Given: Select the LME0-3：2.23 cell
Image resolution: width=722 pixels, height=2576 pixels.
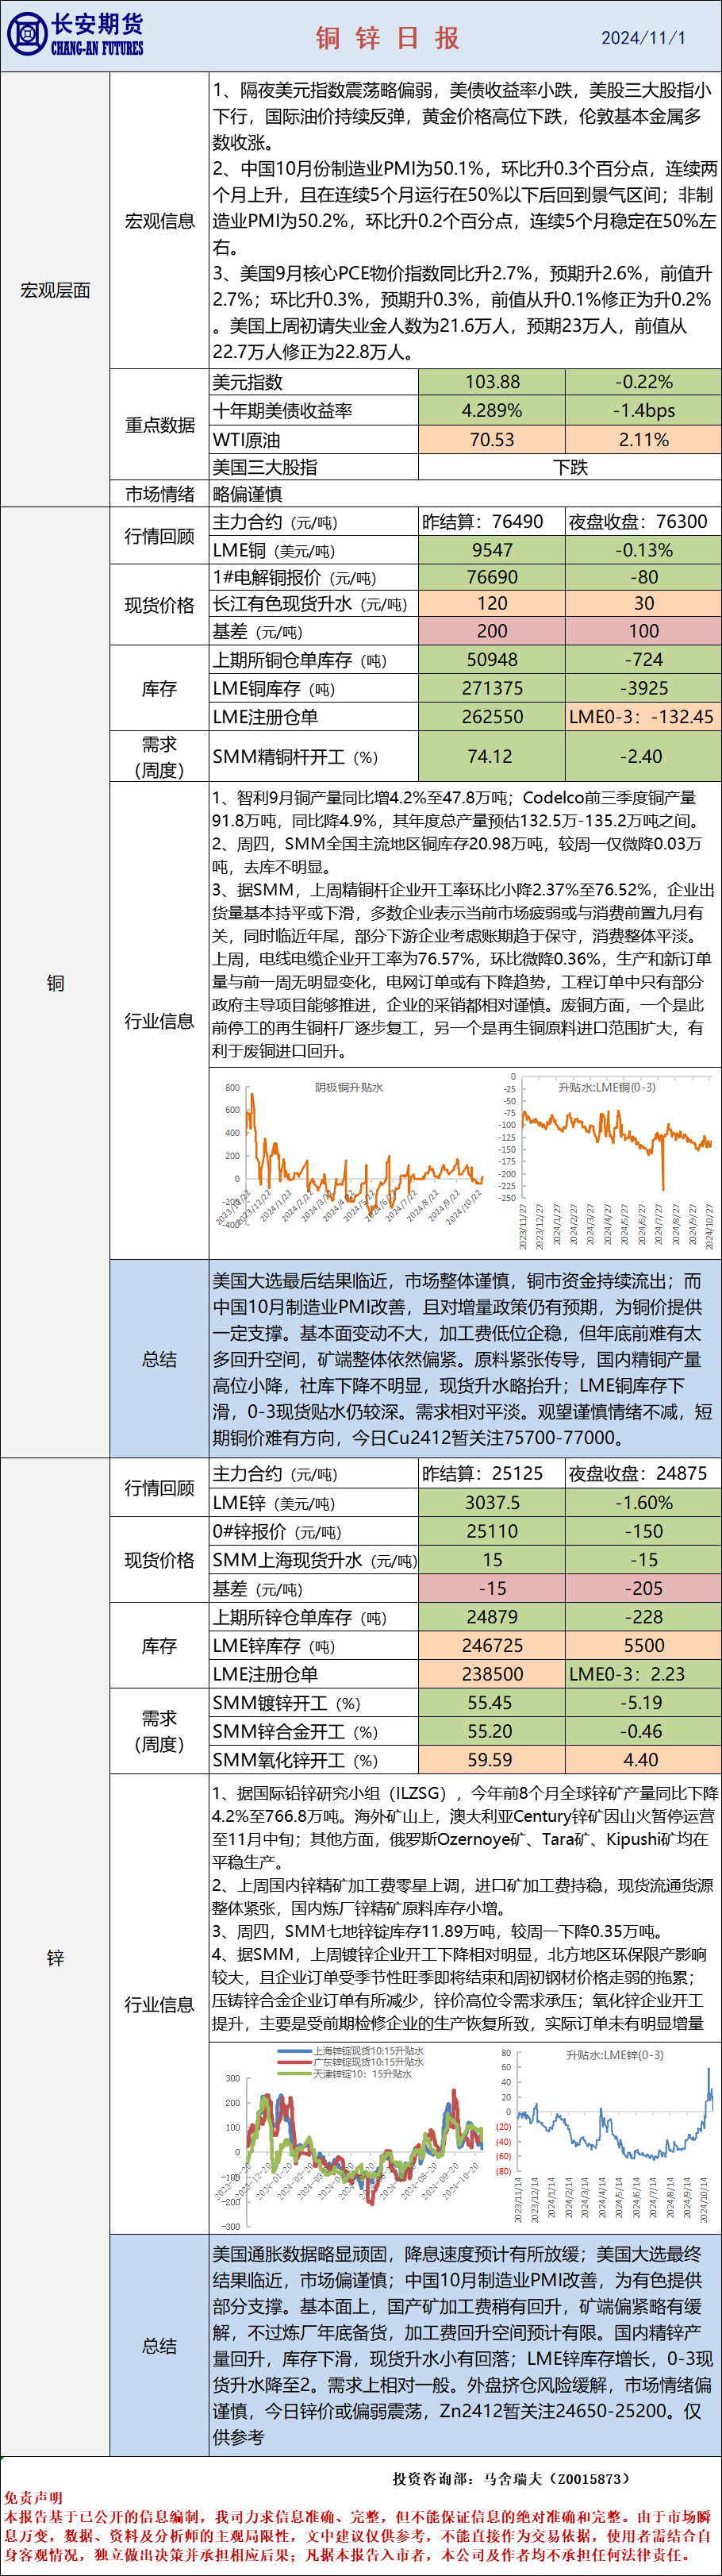Looking at the screenshot, I should pyautogui.click(x=643, y=1674).
